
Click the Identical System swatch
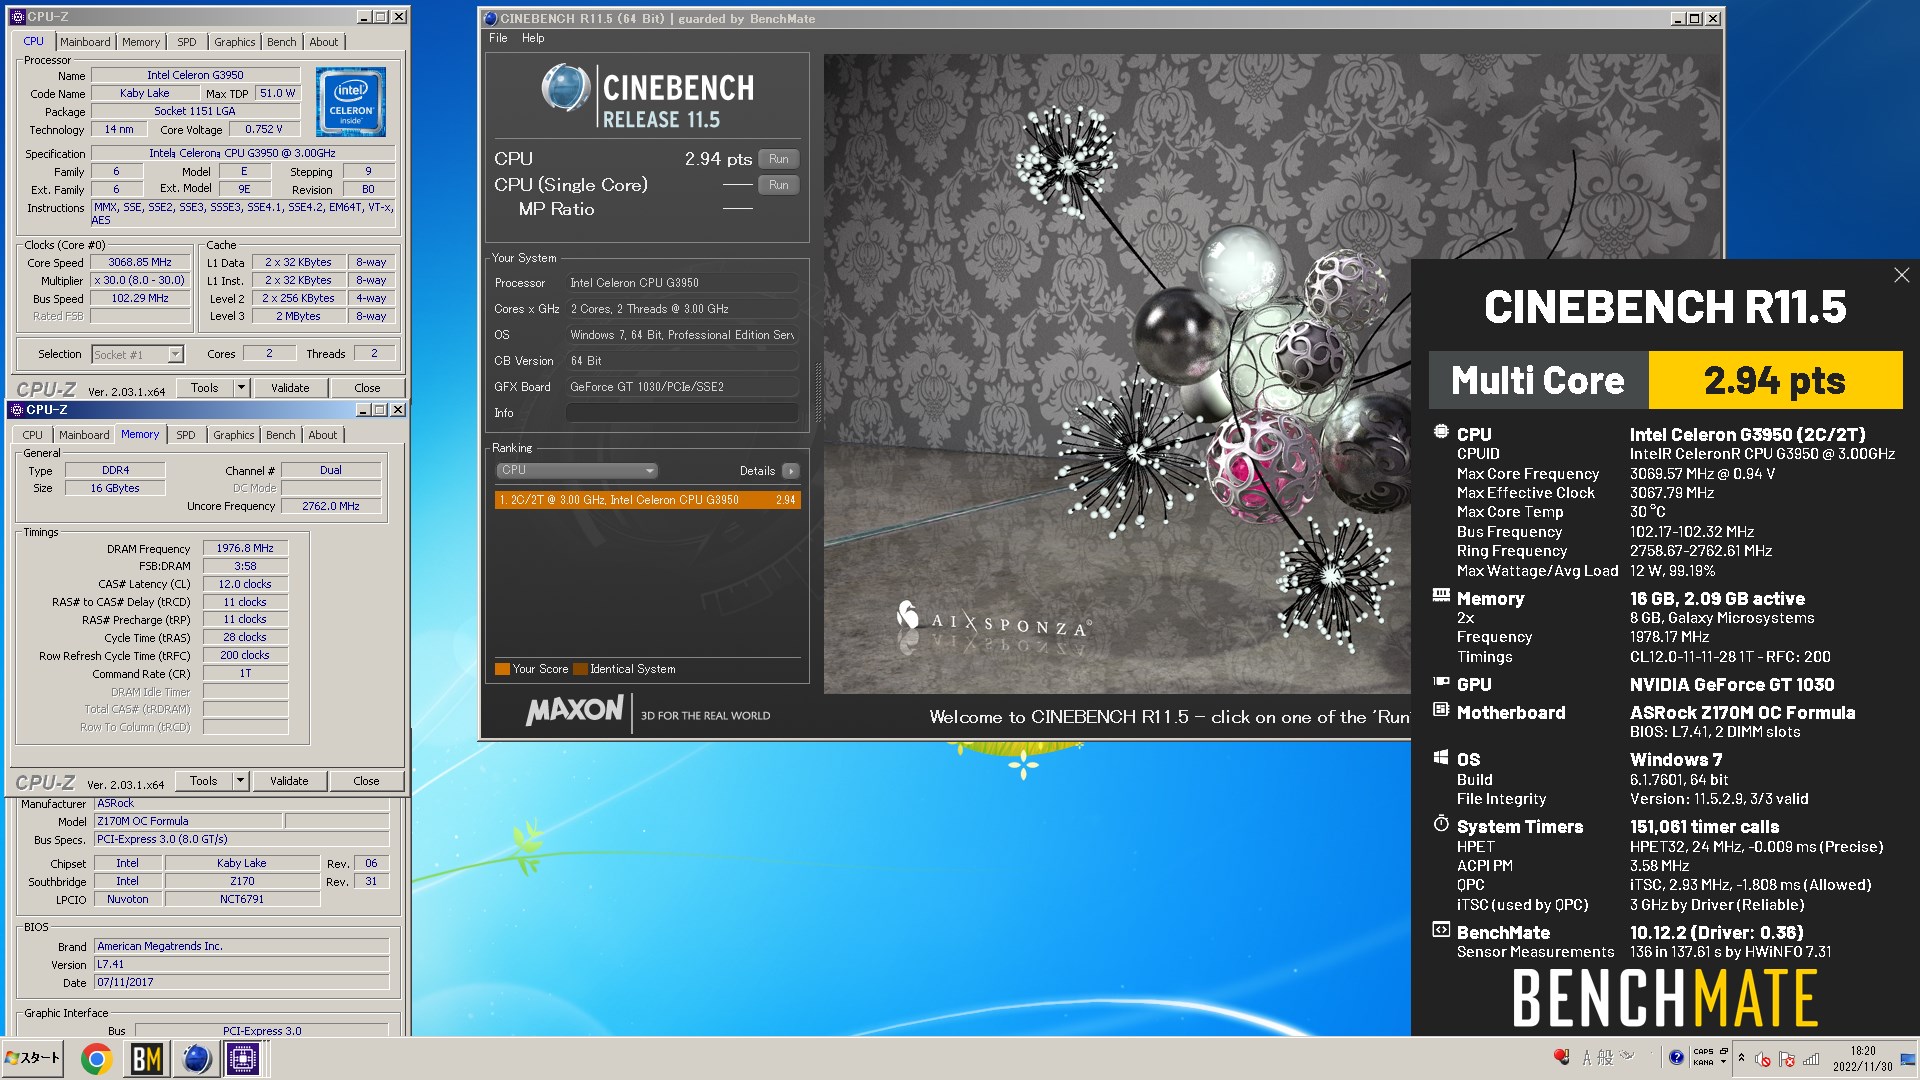click(579, 669)
